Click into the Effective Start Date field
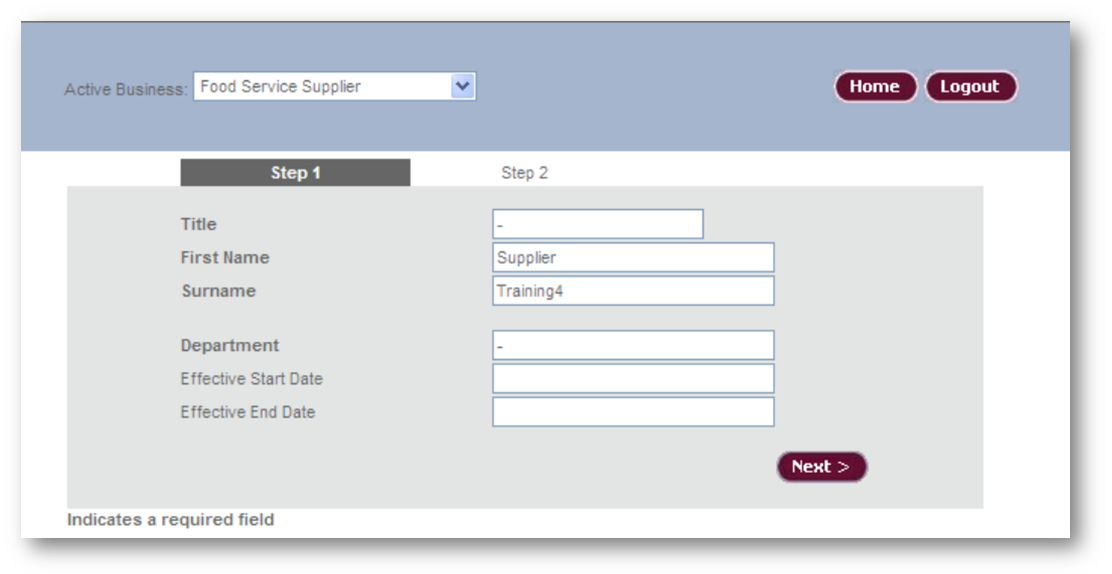Screen dimensions: 1112x574 point(633,379)
